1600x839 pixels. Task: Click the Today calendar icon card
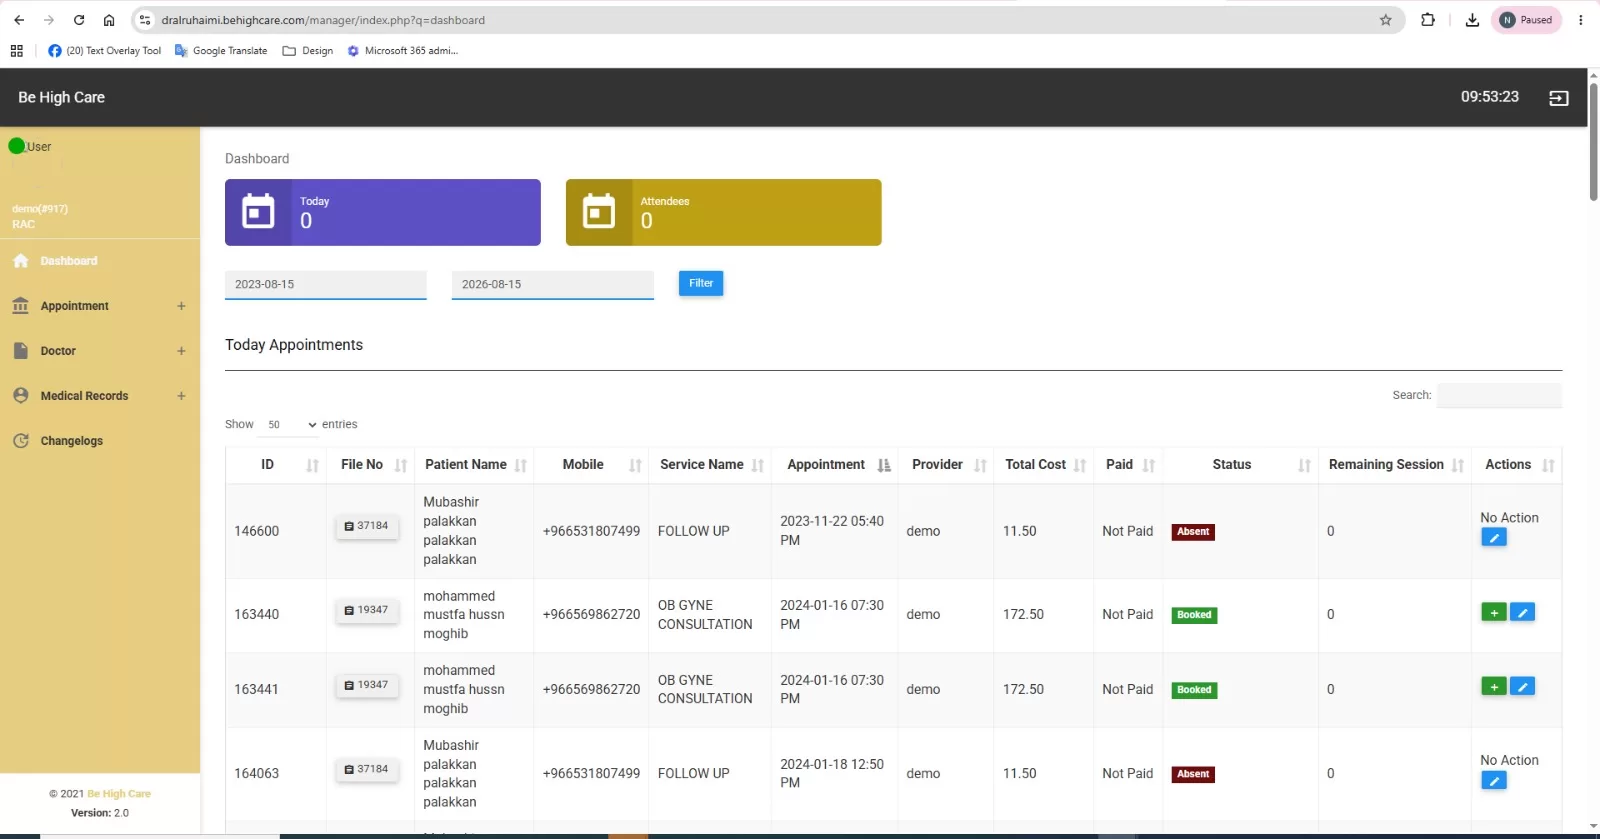[x=258, y=211]
